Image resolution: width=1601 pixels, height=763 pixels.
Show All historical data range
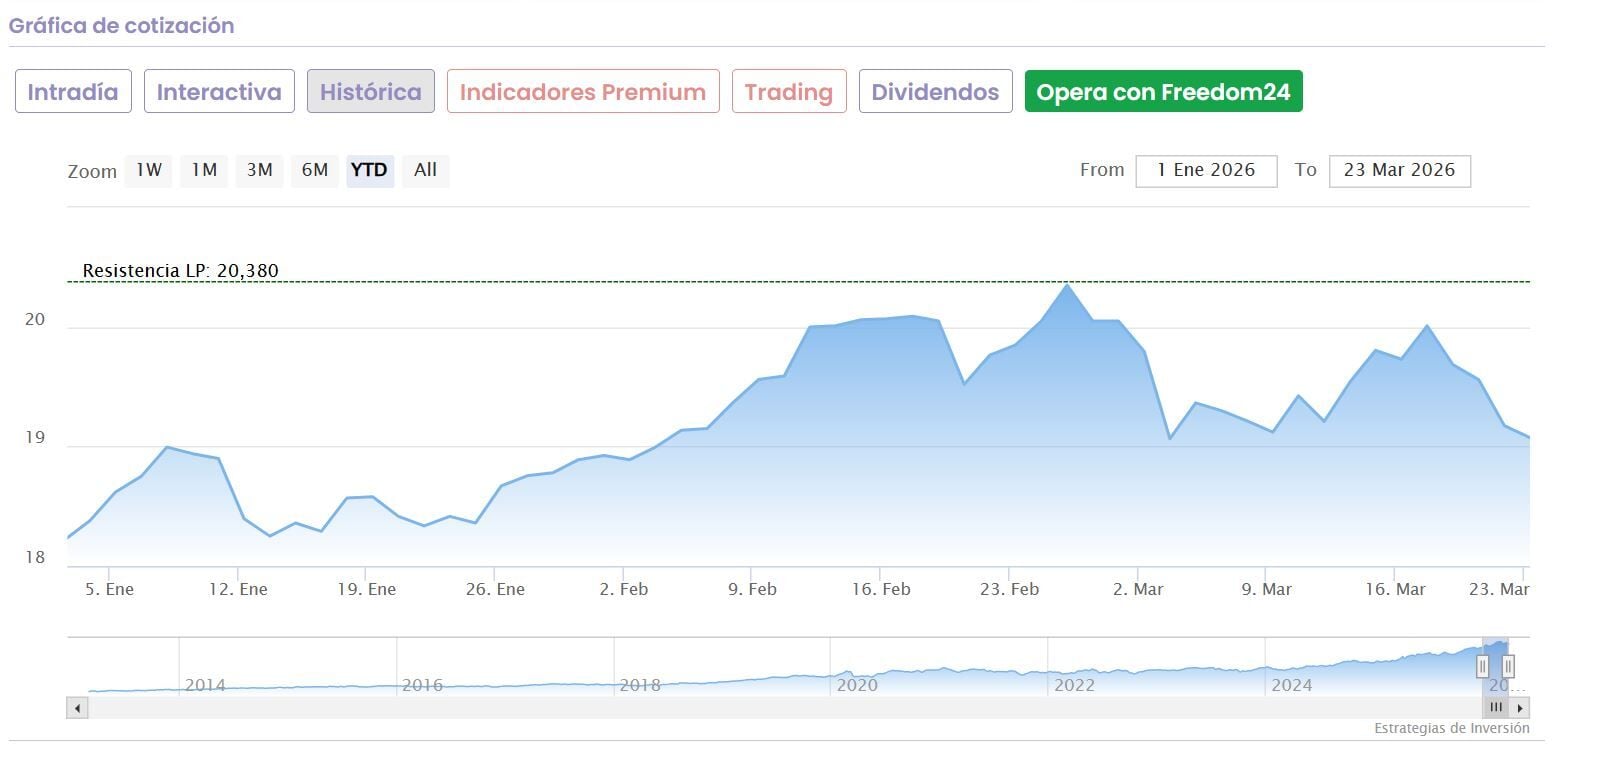(x=426, y=170)
